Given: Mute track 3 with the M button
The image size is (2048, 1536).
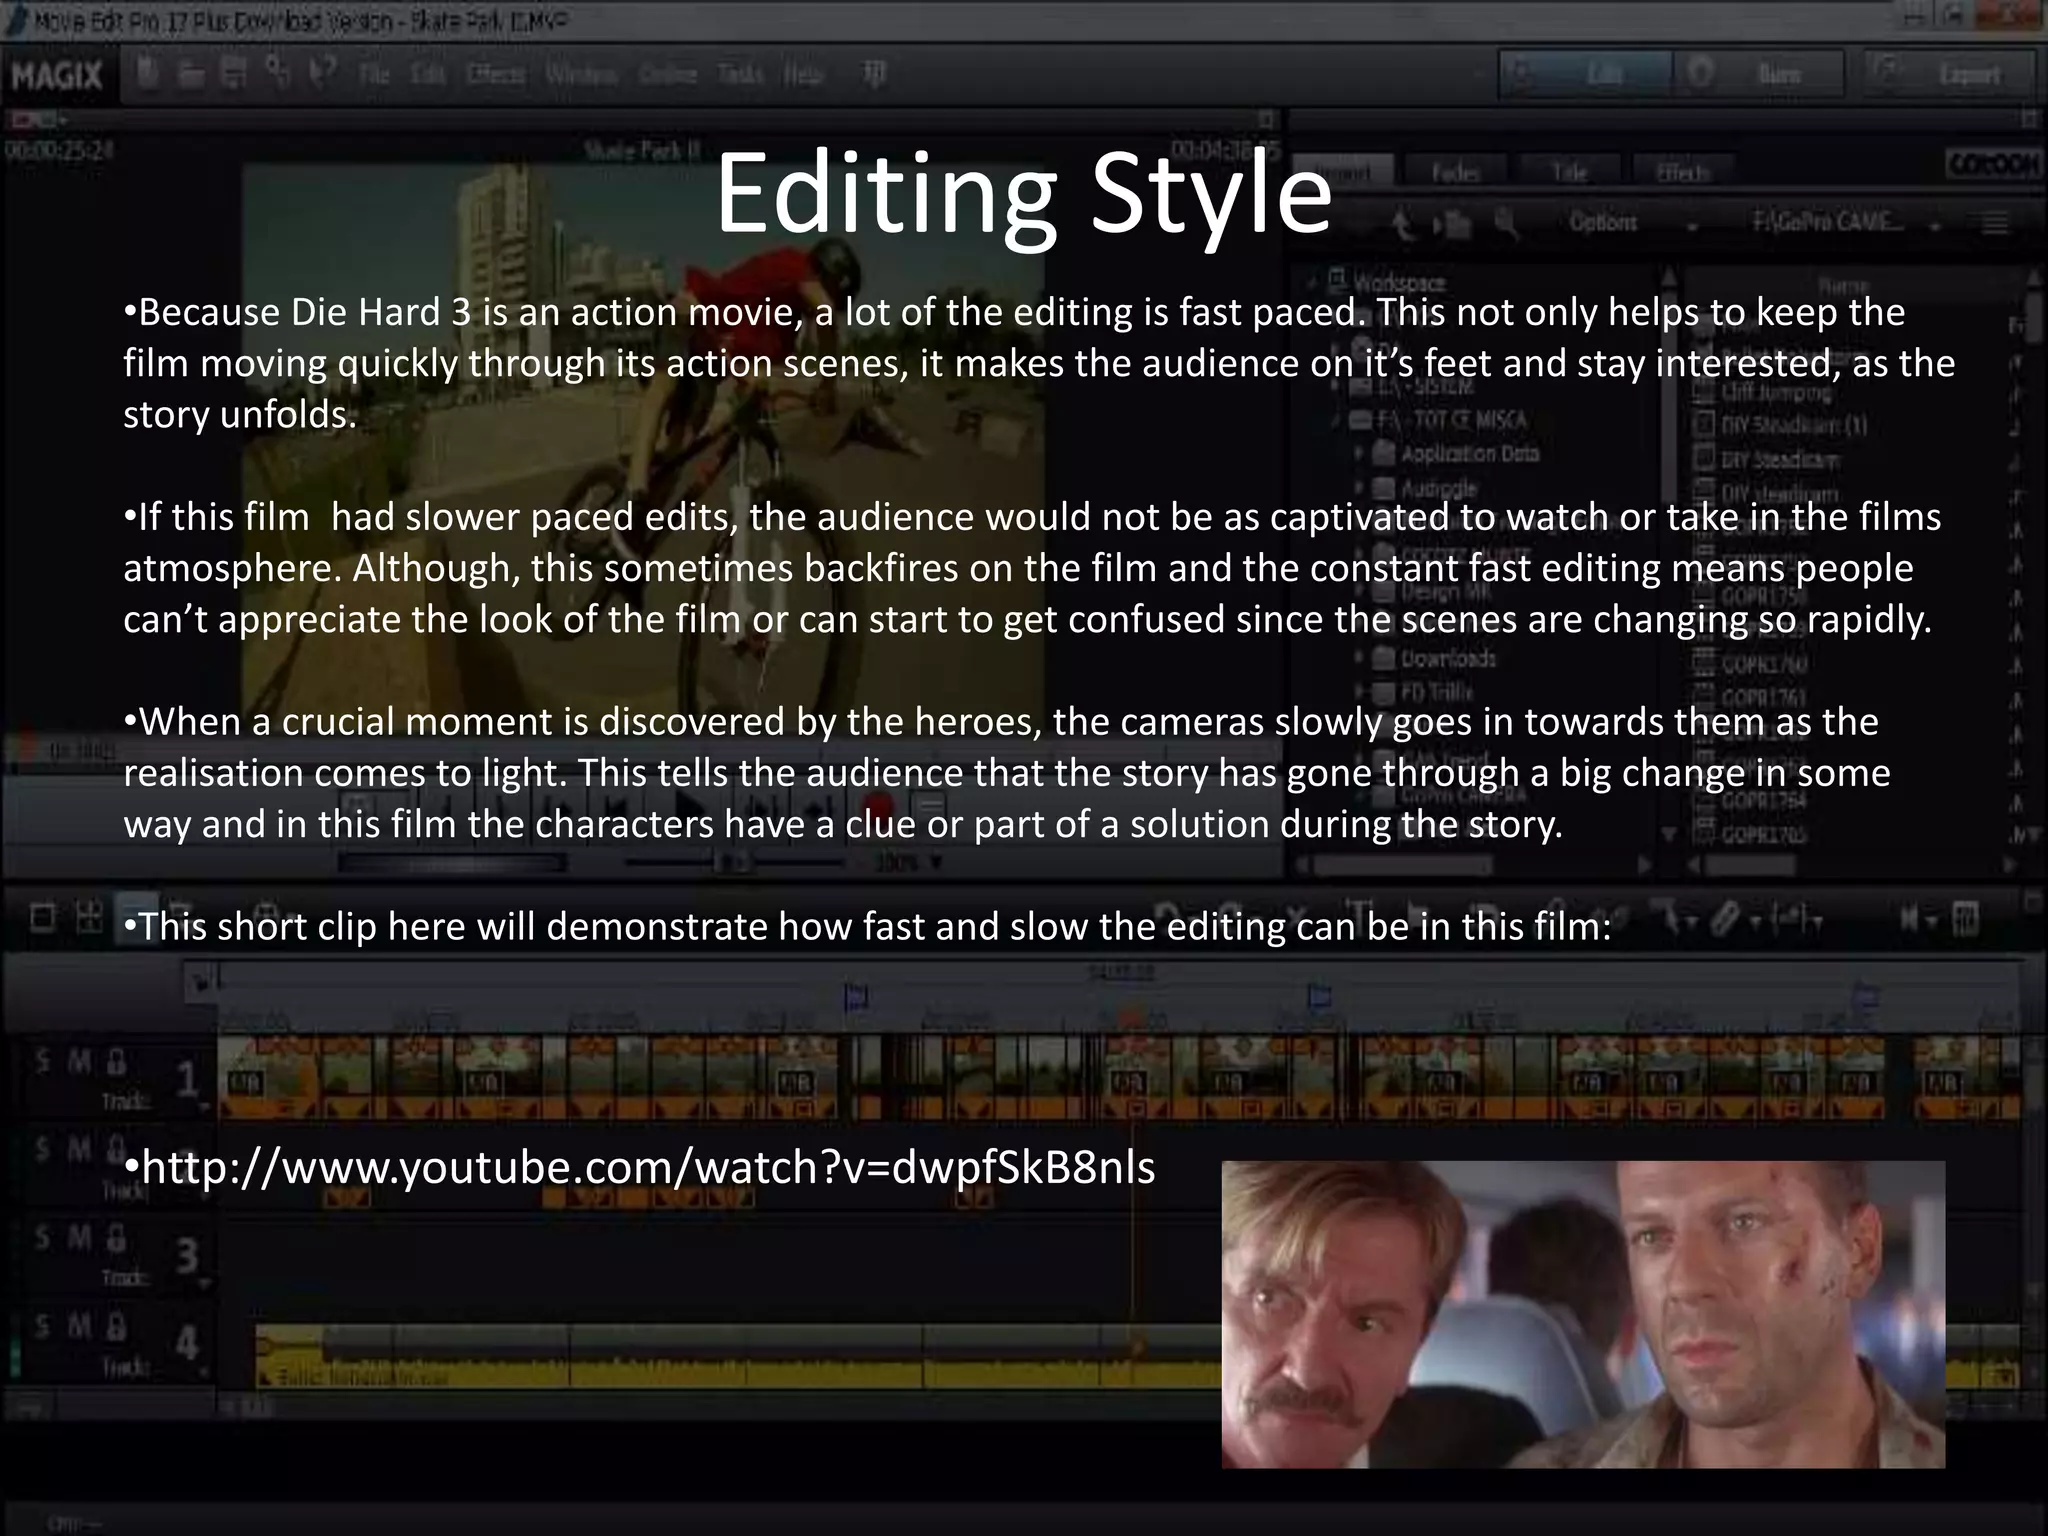Looking at the screenshot, I should pos(80,1238).
